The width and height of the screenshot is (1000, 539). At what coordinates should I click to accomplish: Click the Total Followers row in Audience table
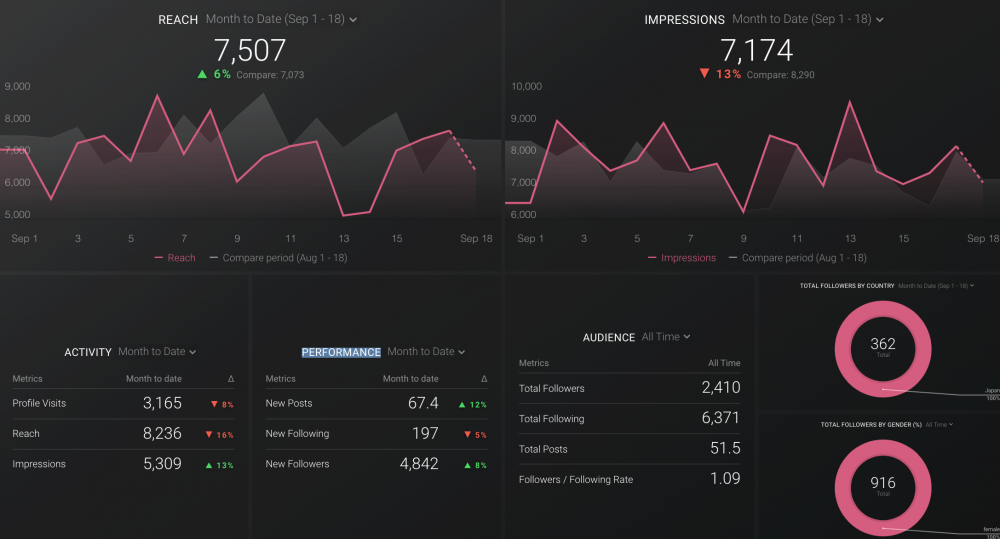coord(629,388)
